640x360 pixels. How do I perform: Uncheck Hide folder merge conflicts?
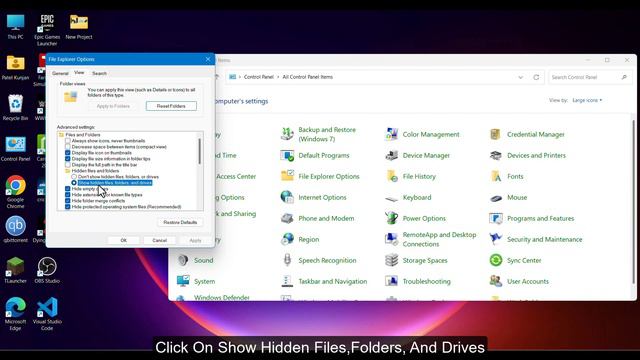point(68,200)
